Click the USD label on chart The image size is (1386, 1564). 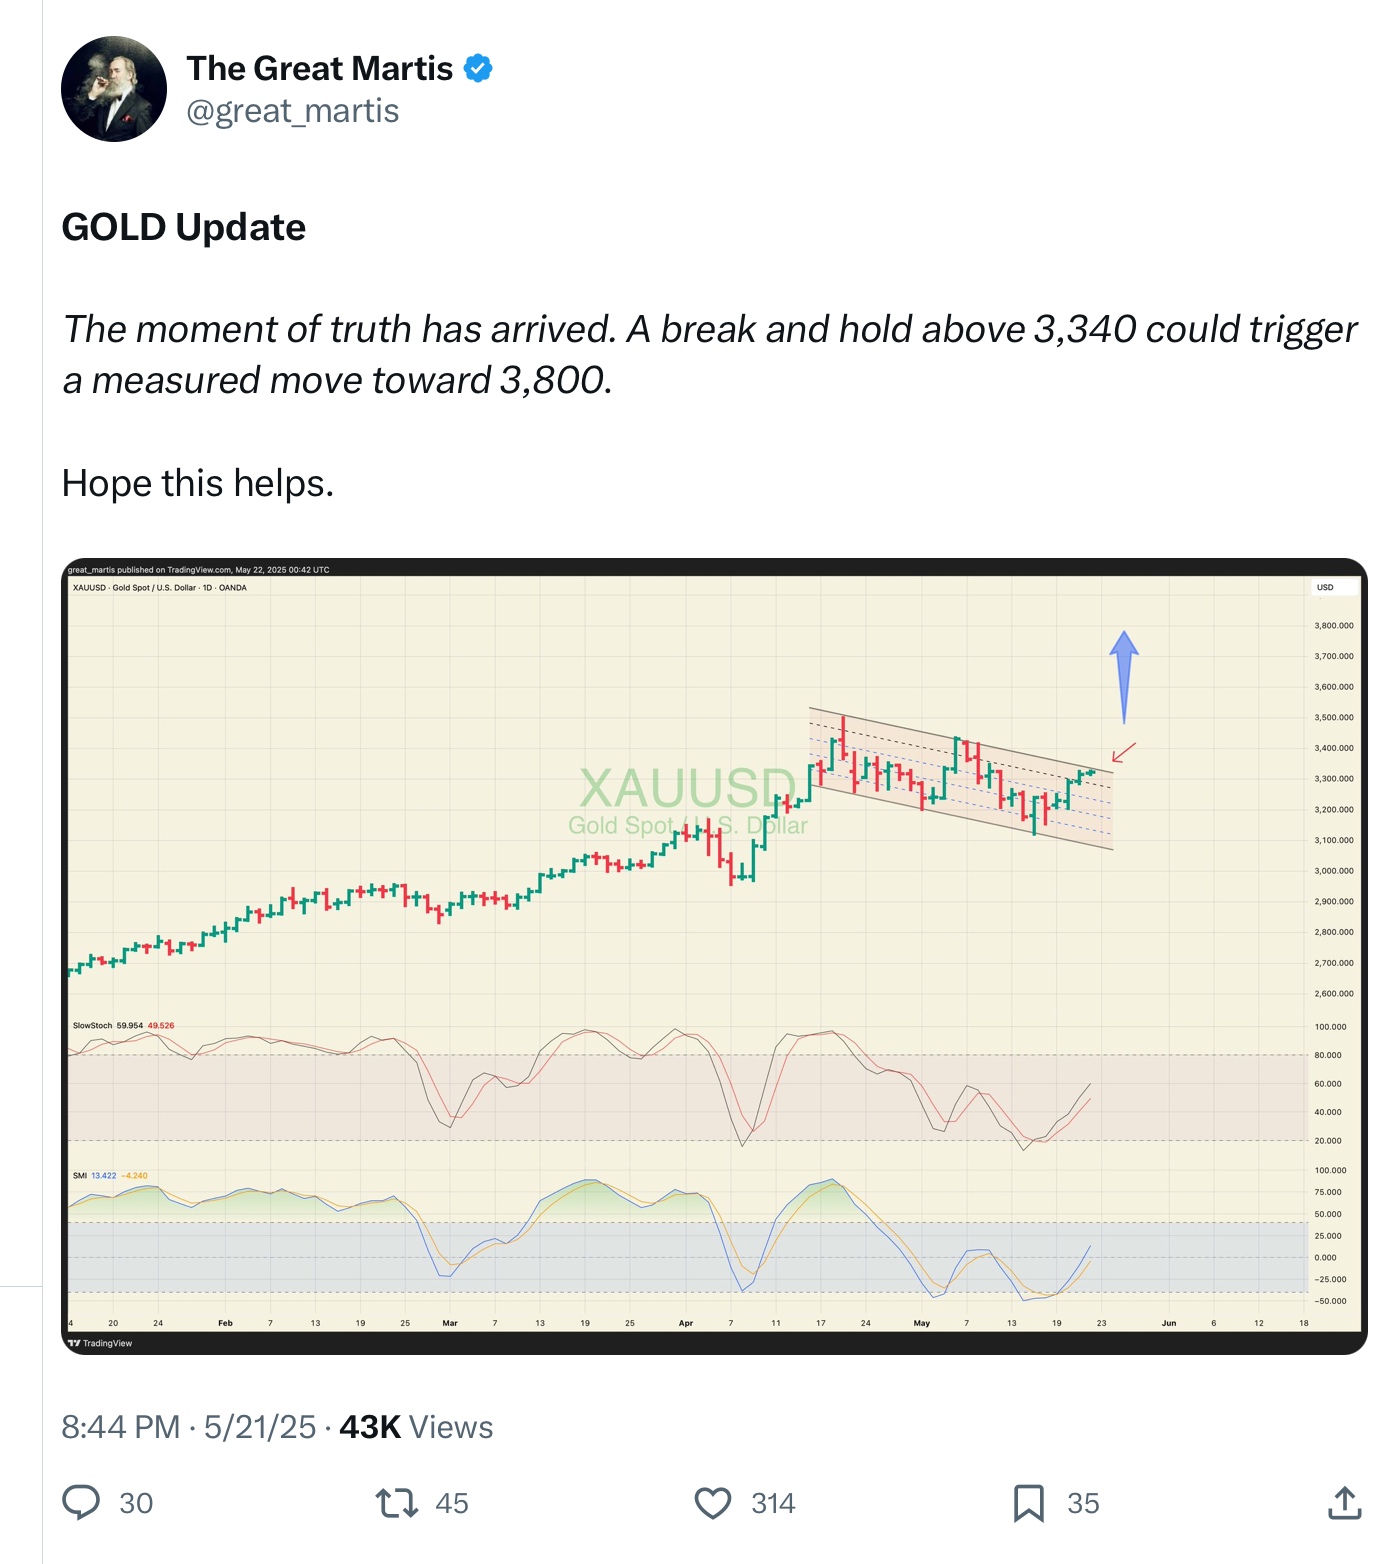tap(1325, 587)
